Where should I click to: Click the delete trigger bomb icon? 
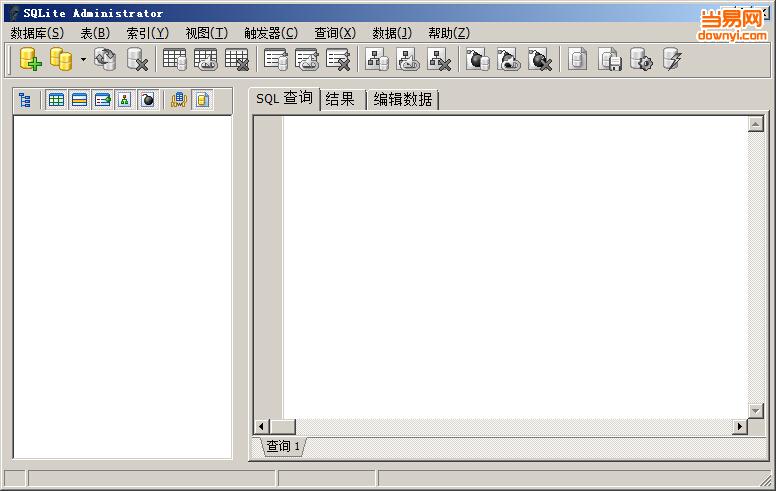click(x=540, y=60)
